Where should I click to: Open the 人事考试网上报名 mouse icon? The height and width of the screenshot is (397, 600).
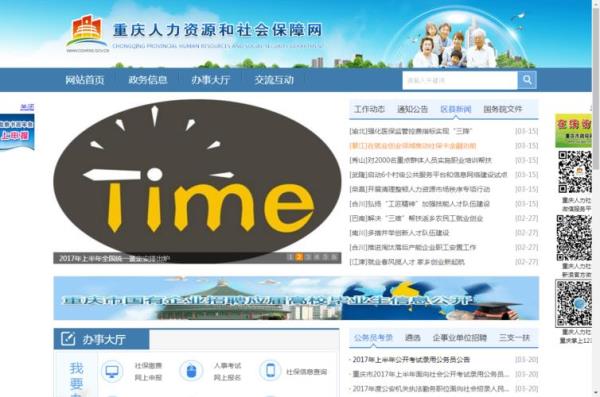(191, 371)
